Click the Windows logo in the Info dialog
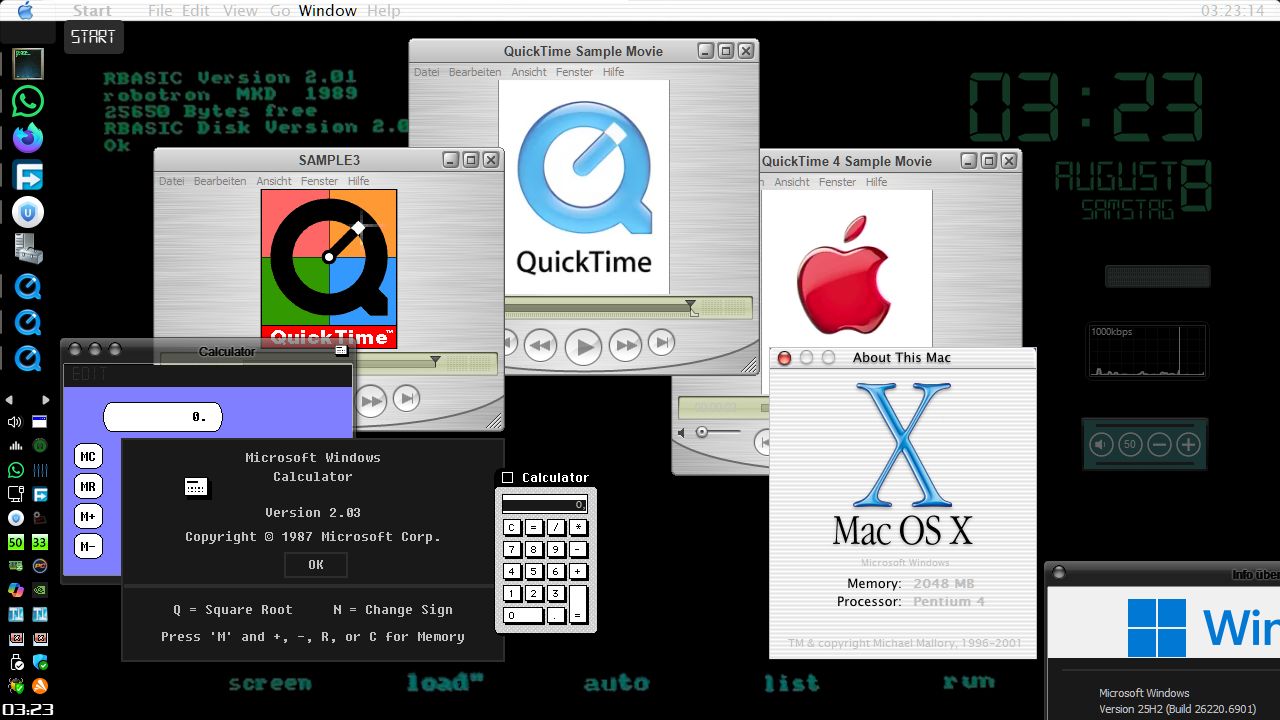The height and width of the screenshot is (720, 1280). click(x=1157, y=628)
